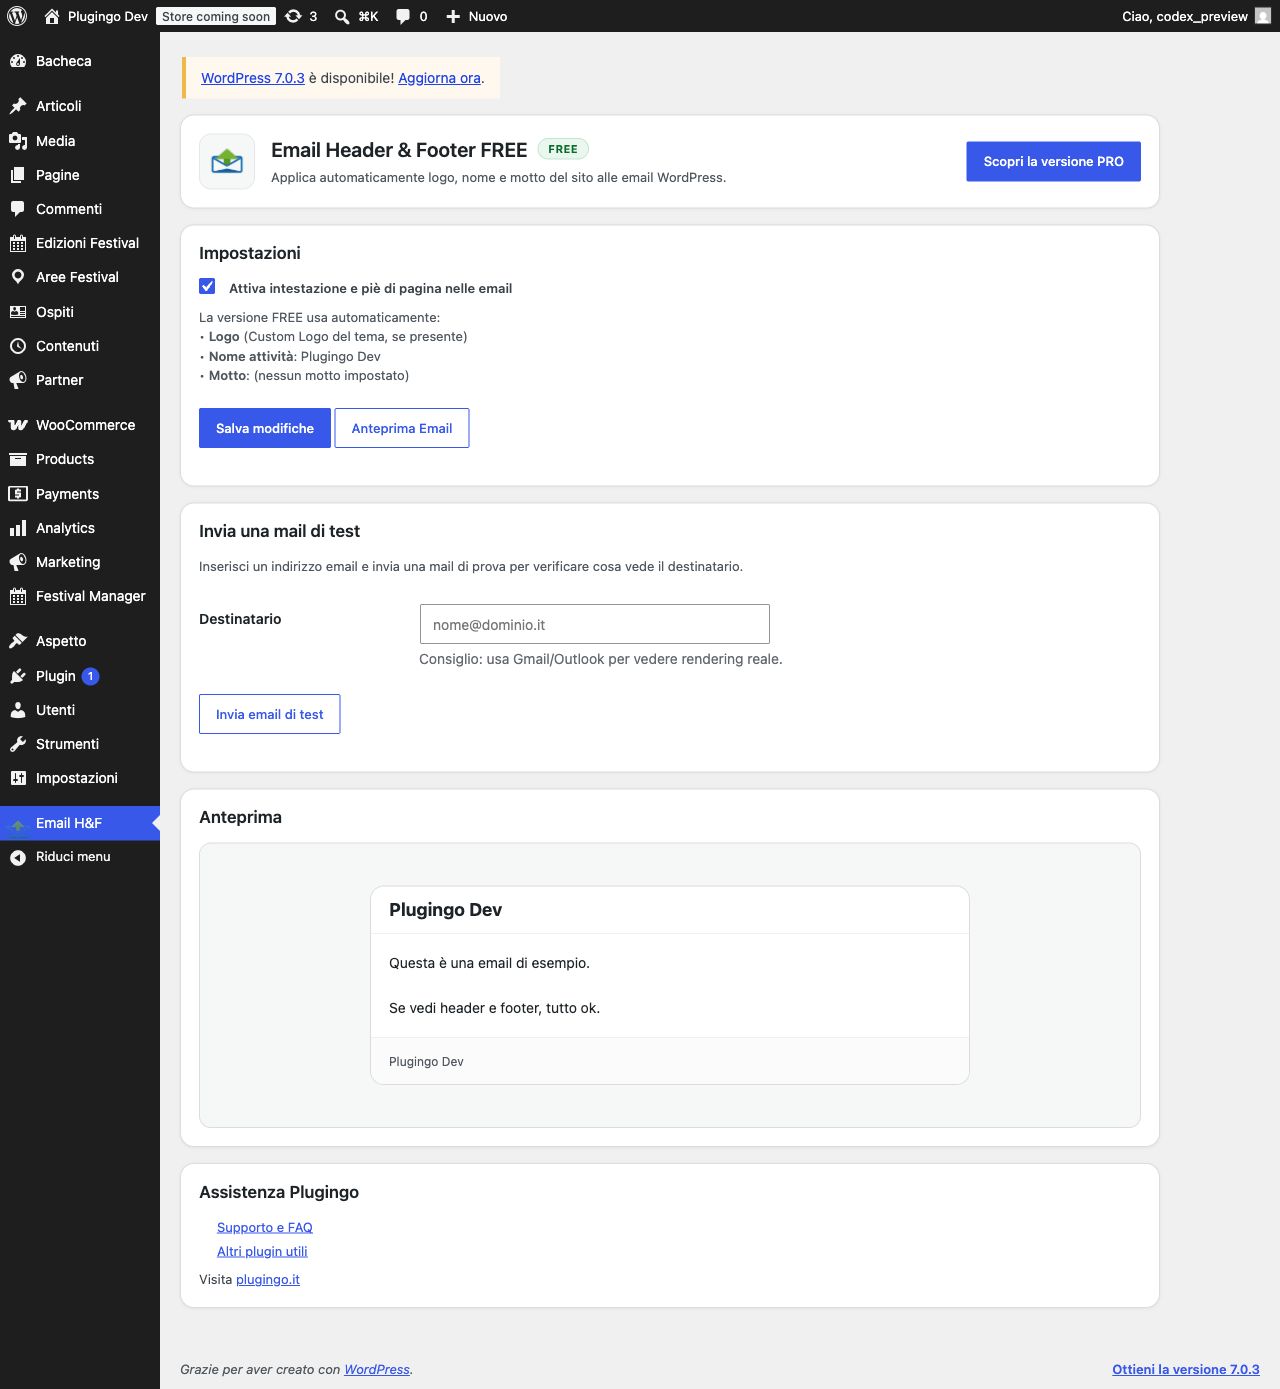Click the ⌘K search shortcut label

[368, 16]
